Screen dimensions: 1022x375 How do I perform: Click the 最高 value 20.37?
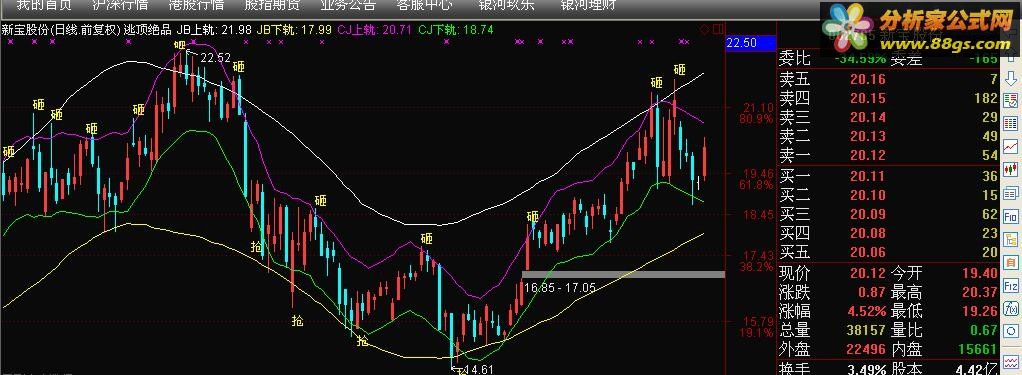click(980, 292)
